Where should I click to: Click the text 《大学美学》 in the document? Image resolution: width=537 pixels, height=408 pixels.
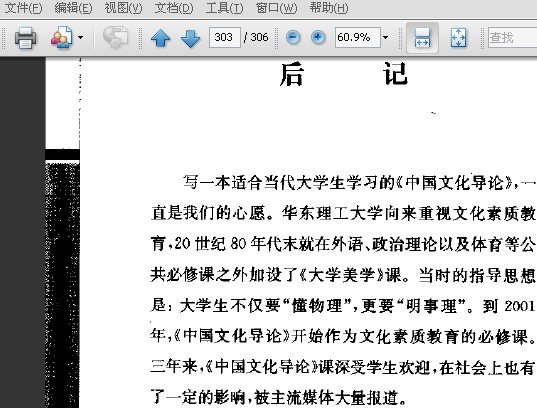(x=342, y=274)
